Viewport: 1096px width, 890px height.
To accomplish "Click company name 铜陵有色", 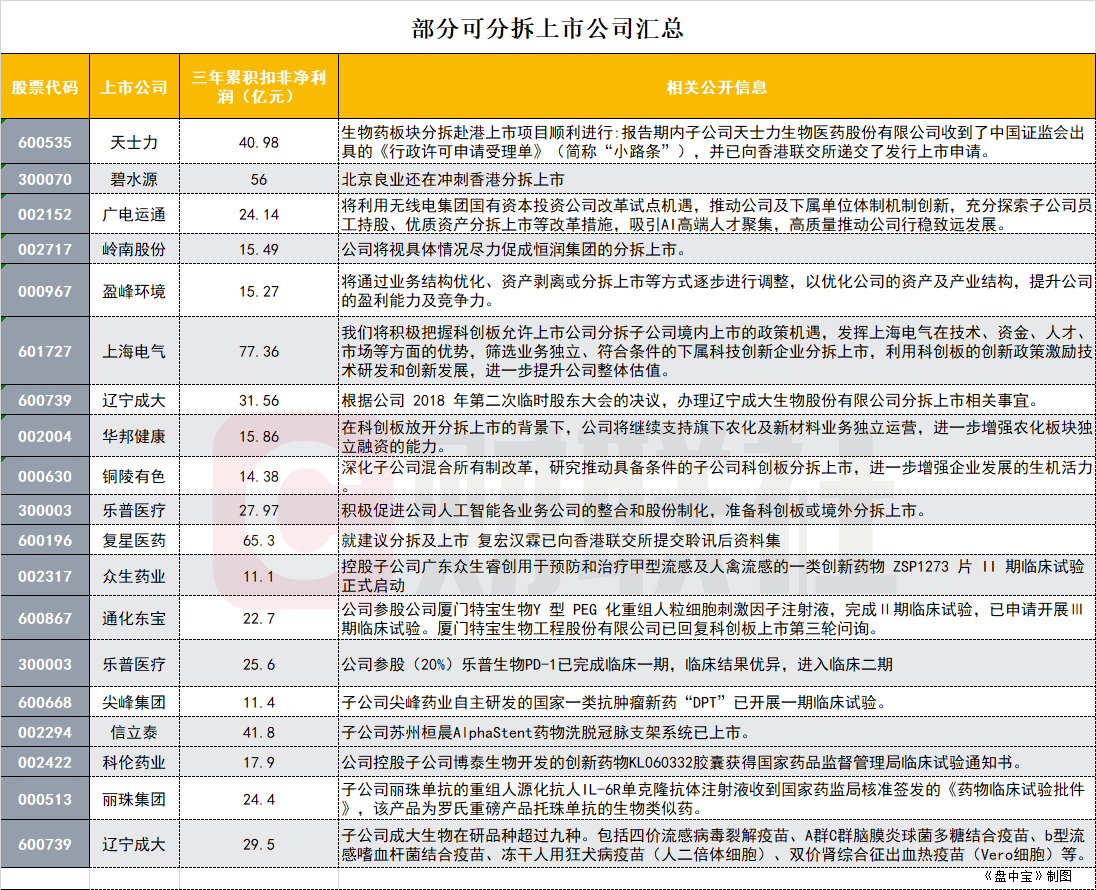I will click(134, 476).
